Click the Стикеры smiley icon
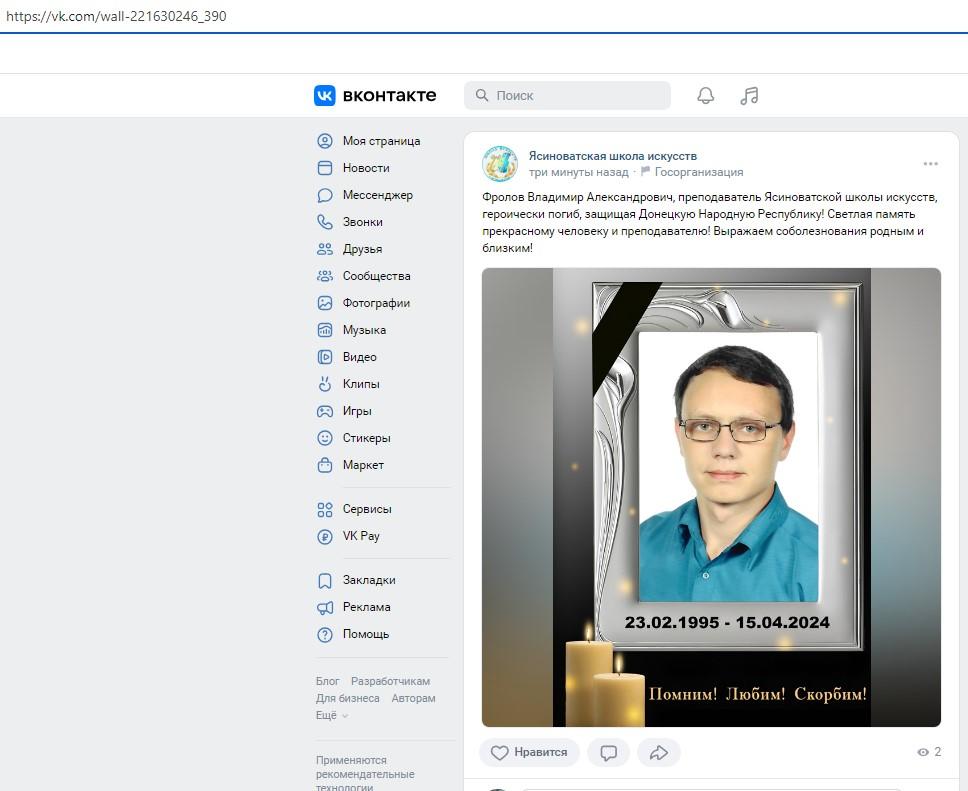Viewport: 968px width, 791px height. click(x=325, y=438)
